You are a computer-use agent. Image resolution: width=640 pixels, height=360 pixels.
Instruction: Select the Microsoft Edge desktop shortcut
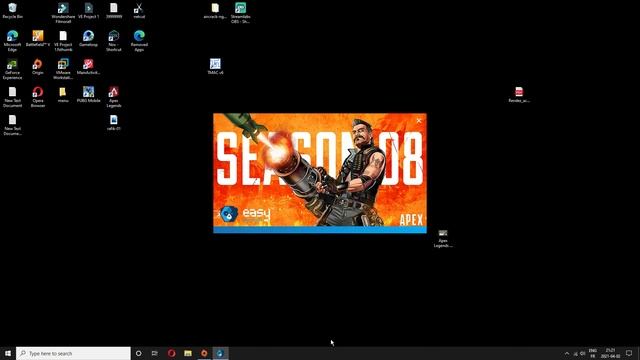(x=12, y=40)
